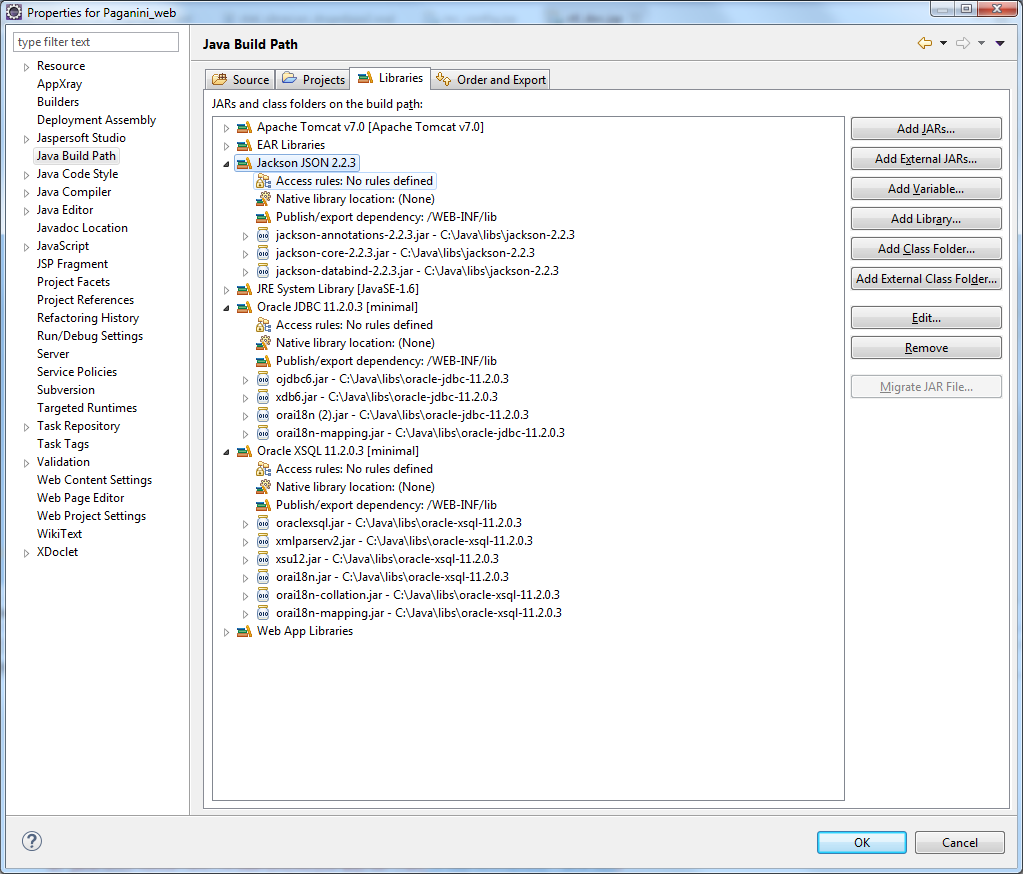
Task: Select Web Project Settings in sidebar
Action: 91,516
